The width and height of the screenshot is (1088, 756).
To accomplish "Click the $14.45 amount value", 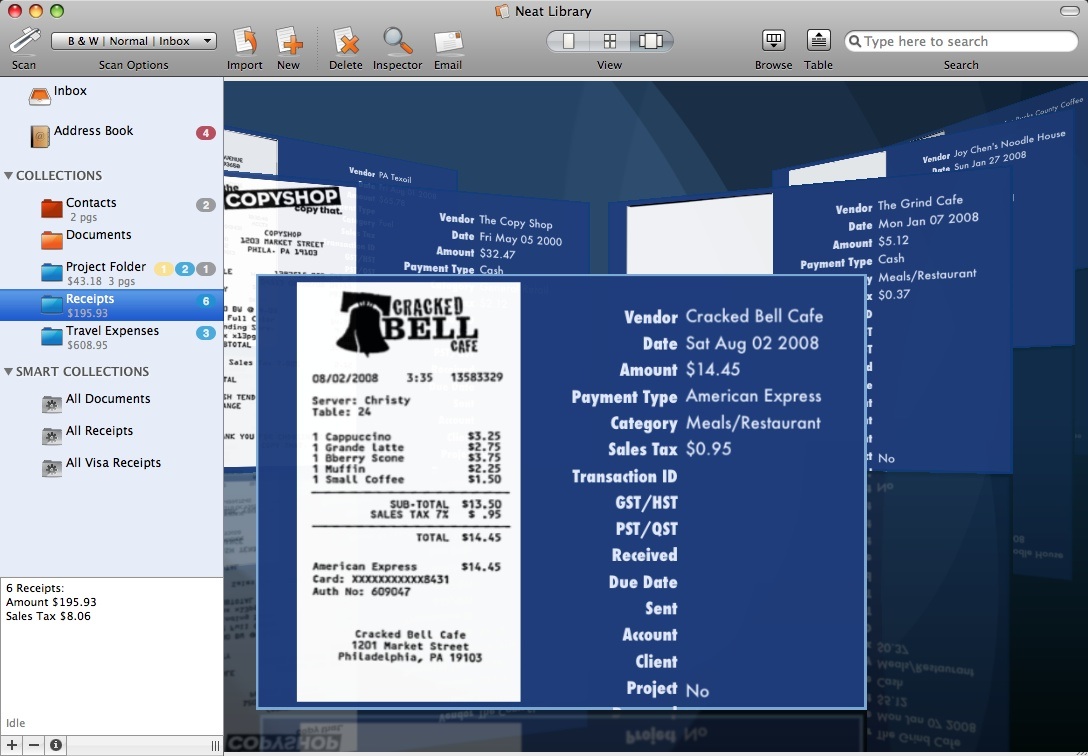I will click(713, 370).
